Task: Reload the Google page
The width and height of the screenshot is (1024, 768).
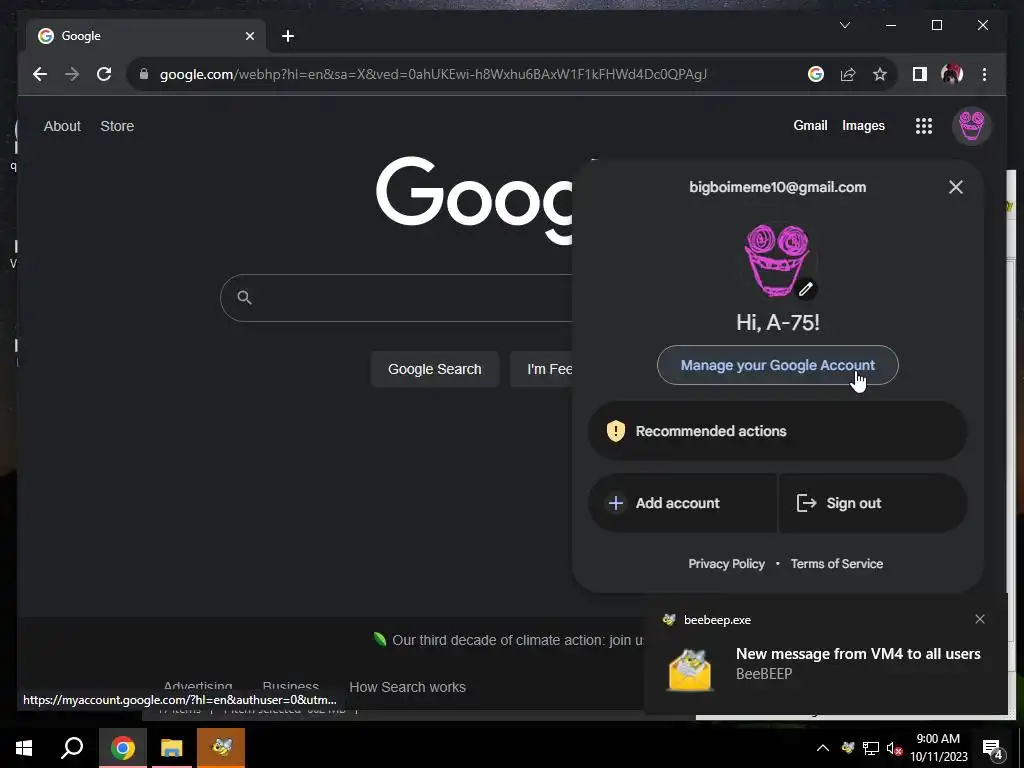Action: (x=104, y=74)
